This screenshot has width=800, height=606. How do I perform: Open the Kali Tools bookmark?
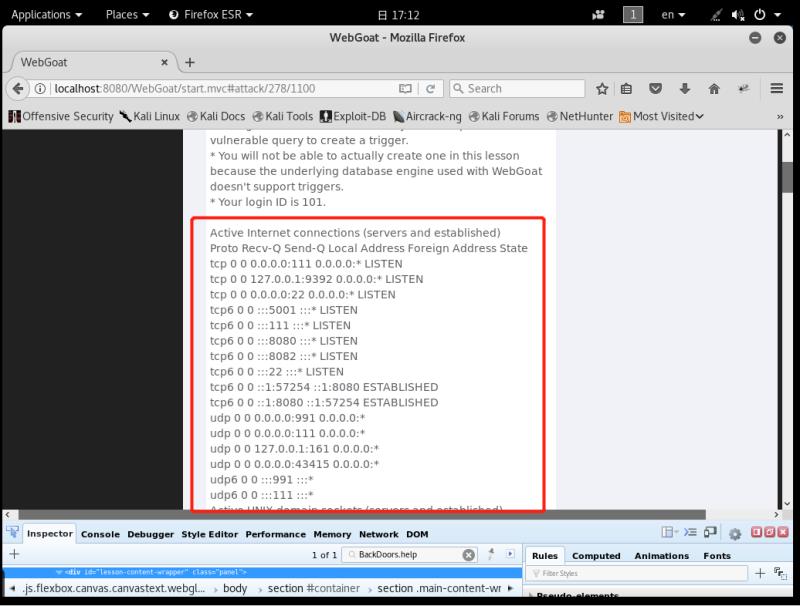283,116
